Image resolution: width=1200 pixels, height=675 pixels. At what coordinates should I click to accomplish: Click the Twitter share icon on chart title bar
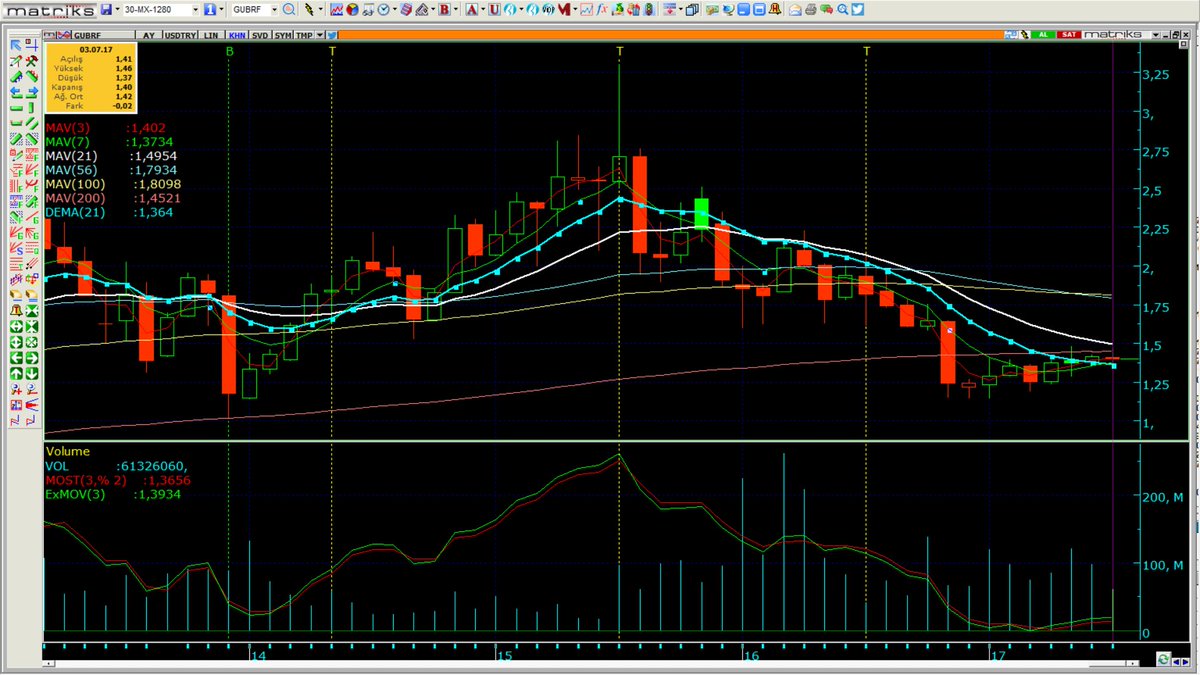tap(331, 34)
